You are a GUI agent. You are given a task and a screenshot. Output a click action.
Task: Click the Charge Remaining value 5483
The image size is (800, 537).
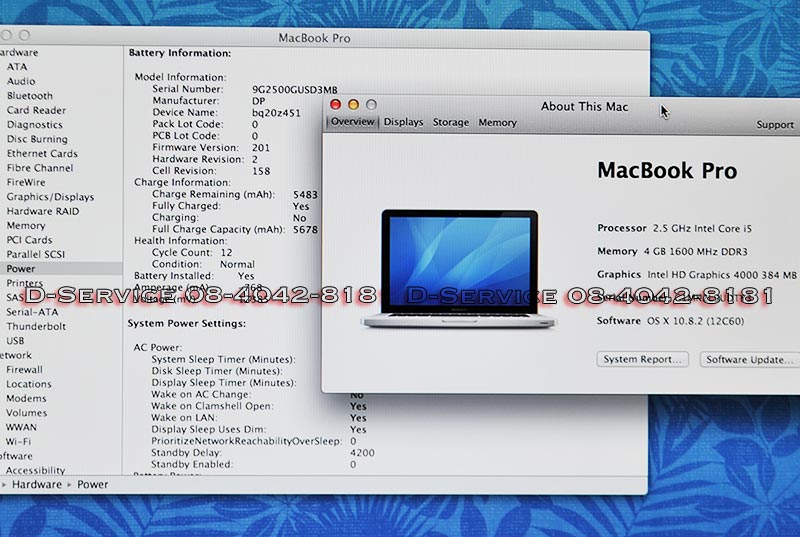click(x=305, y=195)
